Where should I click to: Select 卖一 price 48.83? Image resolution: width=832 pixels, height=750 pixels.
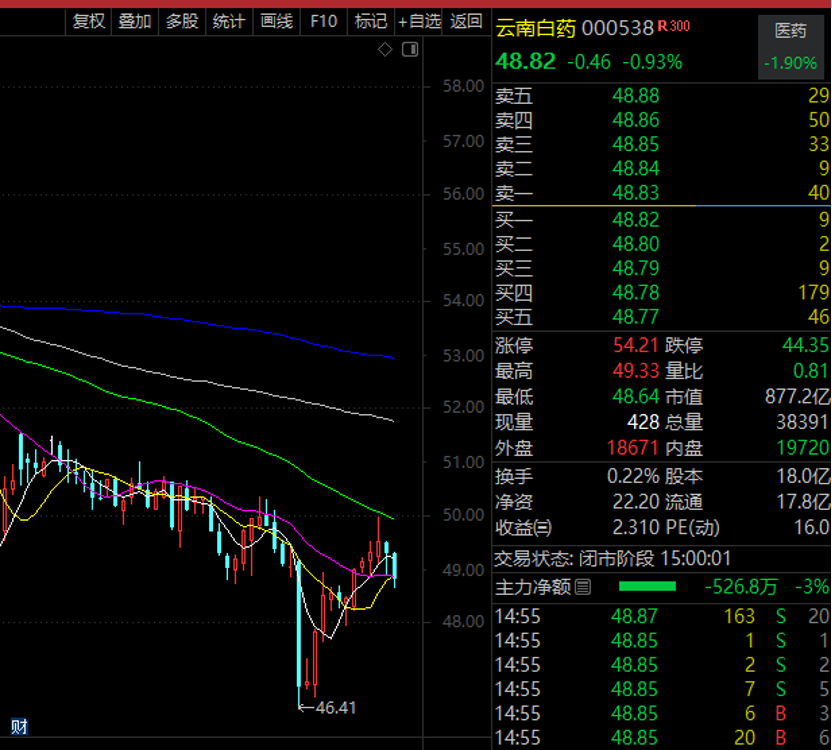(636, 193)
